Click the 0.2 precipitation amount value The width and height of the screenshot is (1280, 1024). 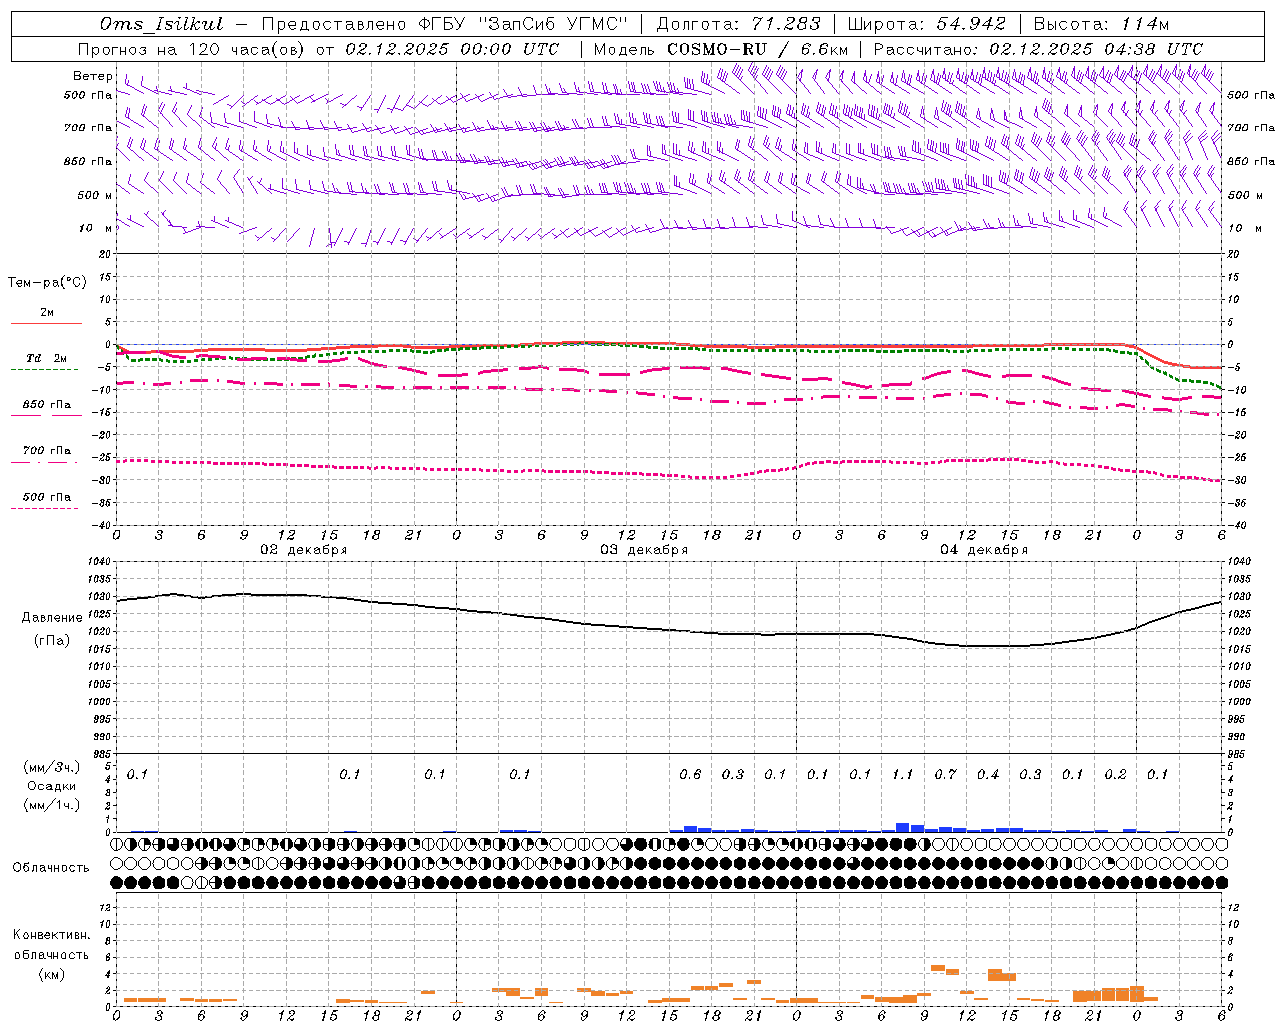pos(1115,774)
